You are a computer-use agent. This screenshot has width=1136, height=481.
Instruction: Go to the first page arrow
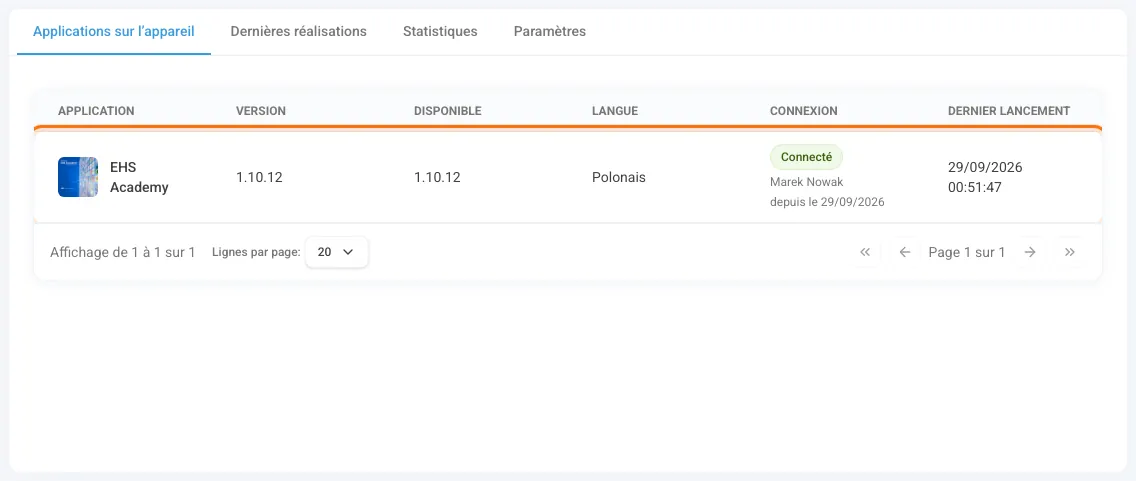pos(864,252)
